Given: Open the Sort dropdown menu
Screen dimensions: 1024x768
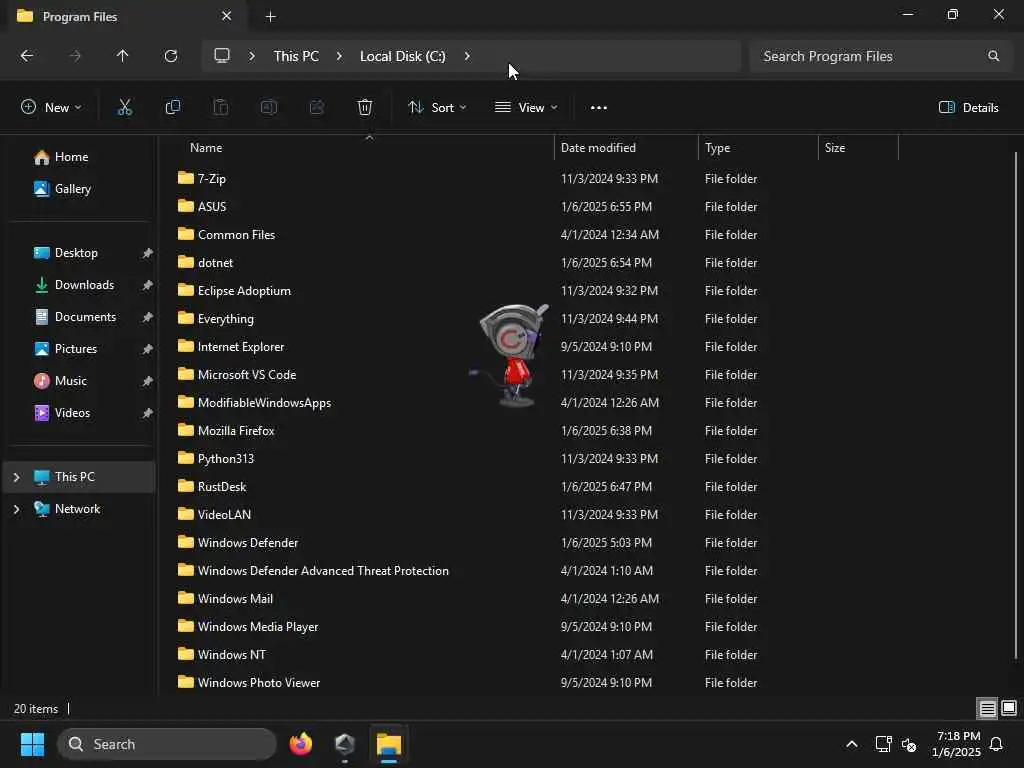Looking at the screenshot, I should [437, 108].
